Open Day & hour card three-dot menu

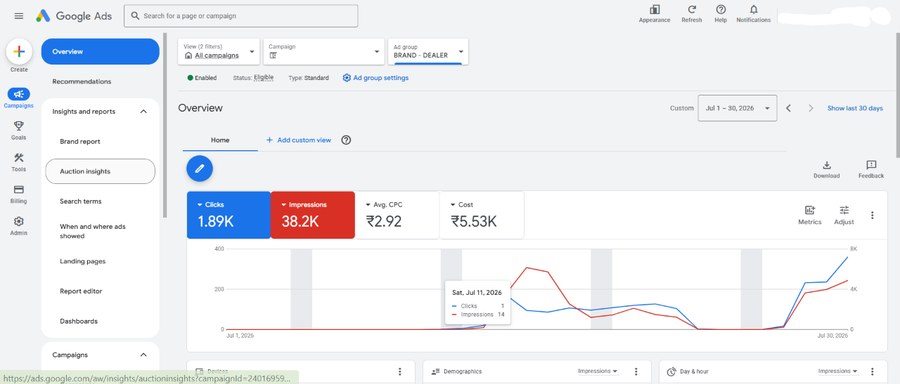(x=872, y=372)
